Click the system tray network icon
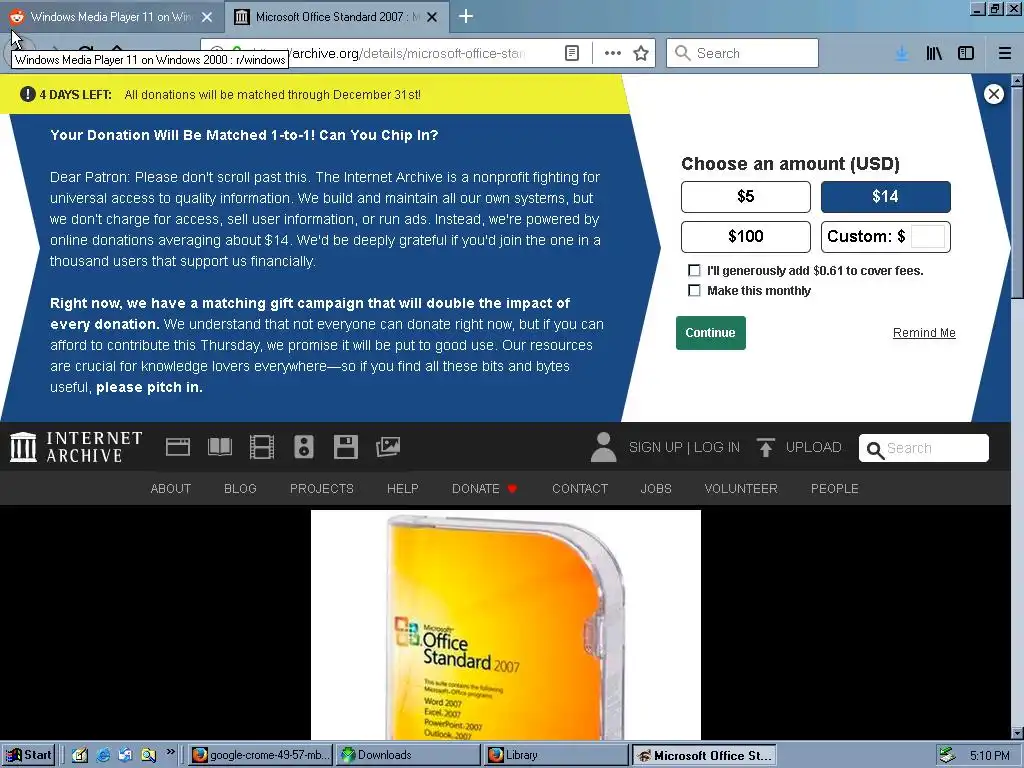The width and height of the screenshot is (1024, 768). coord(947,755)
